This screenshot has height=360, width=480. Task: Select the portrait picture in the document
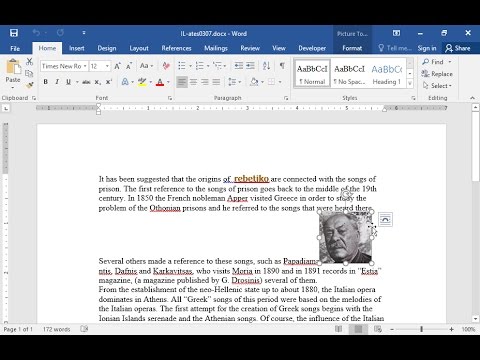click(x=345, y=237)
